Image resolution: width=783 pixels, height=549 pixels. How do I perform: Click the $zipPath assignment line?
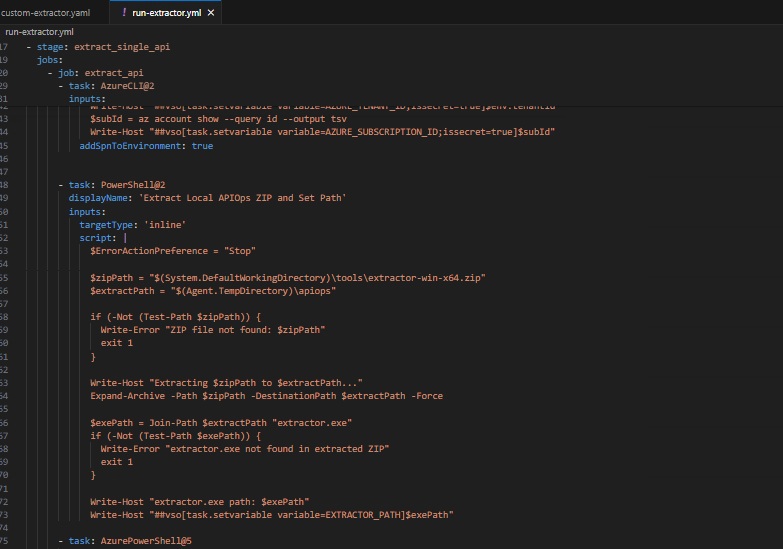point(288,278)
